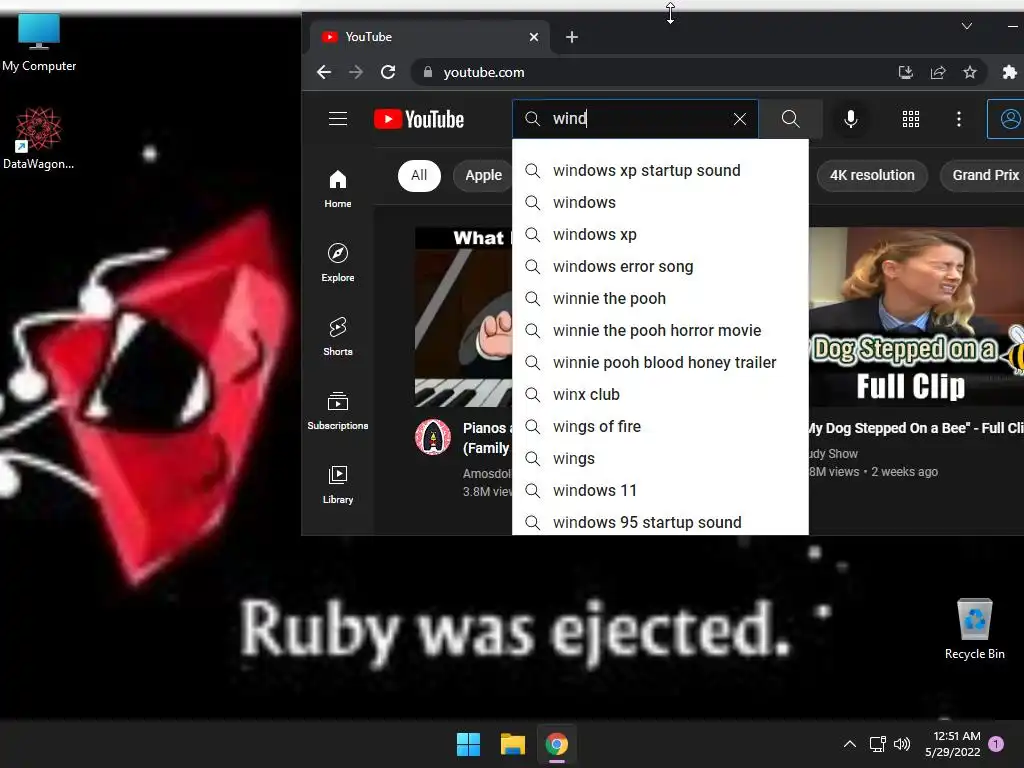Viewport: 1024px width, 768px height.
Task: Open YouTube settings three-dot menu
Action: (x=959, y=119)
